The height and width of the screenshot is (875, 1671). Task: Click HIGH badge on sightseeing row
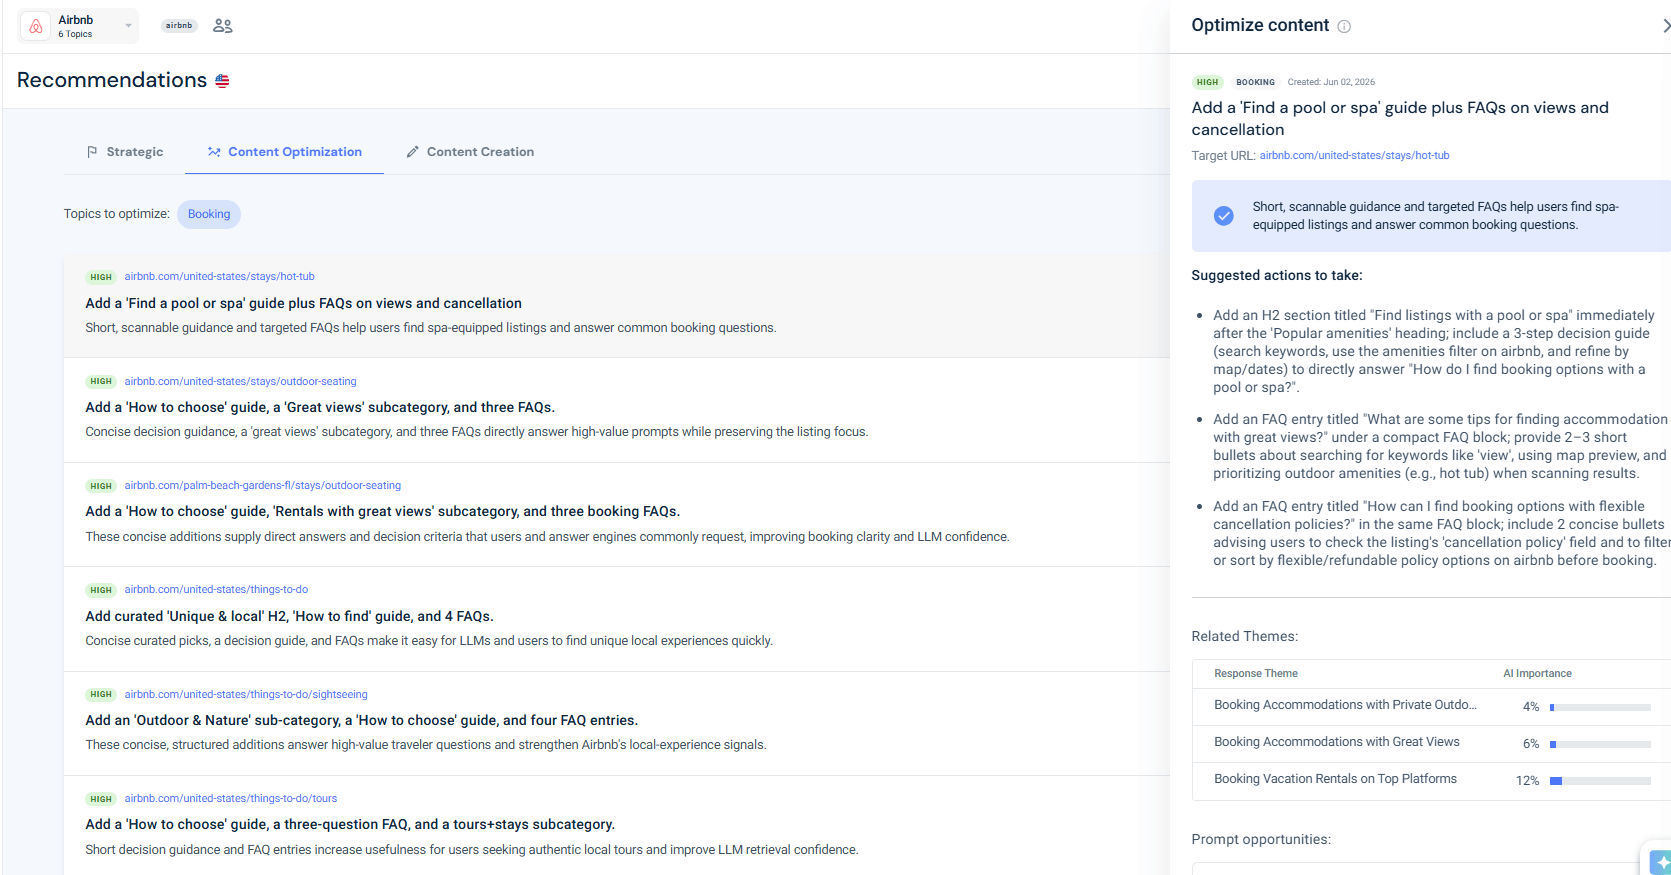click(101, 695)
